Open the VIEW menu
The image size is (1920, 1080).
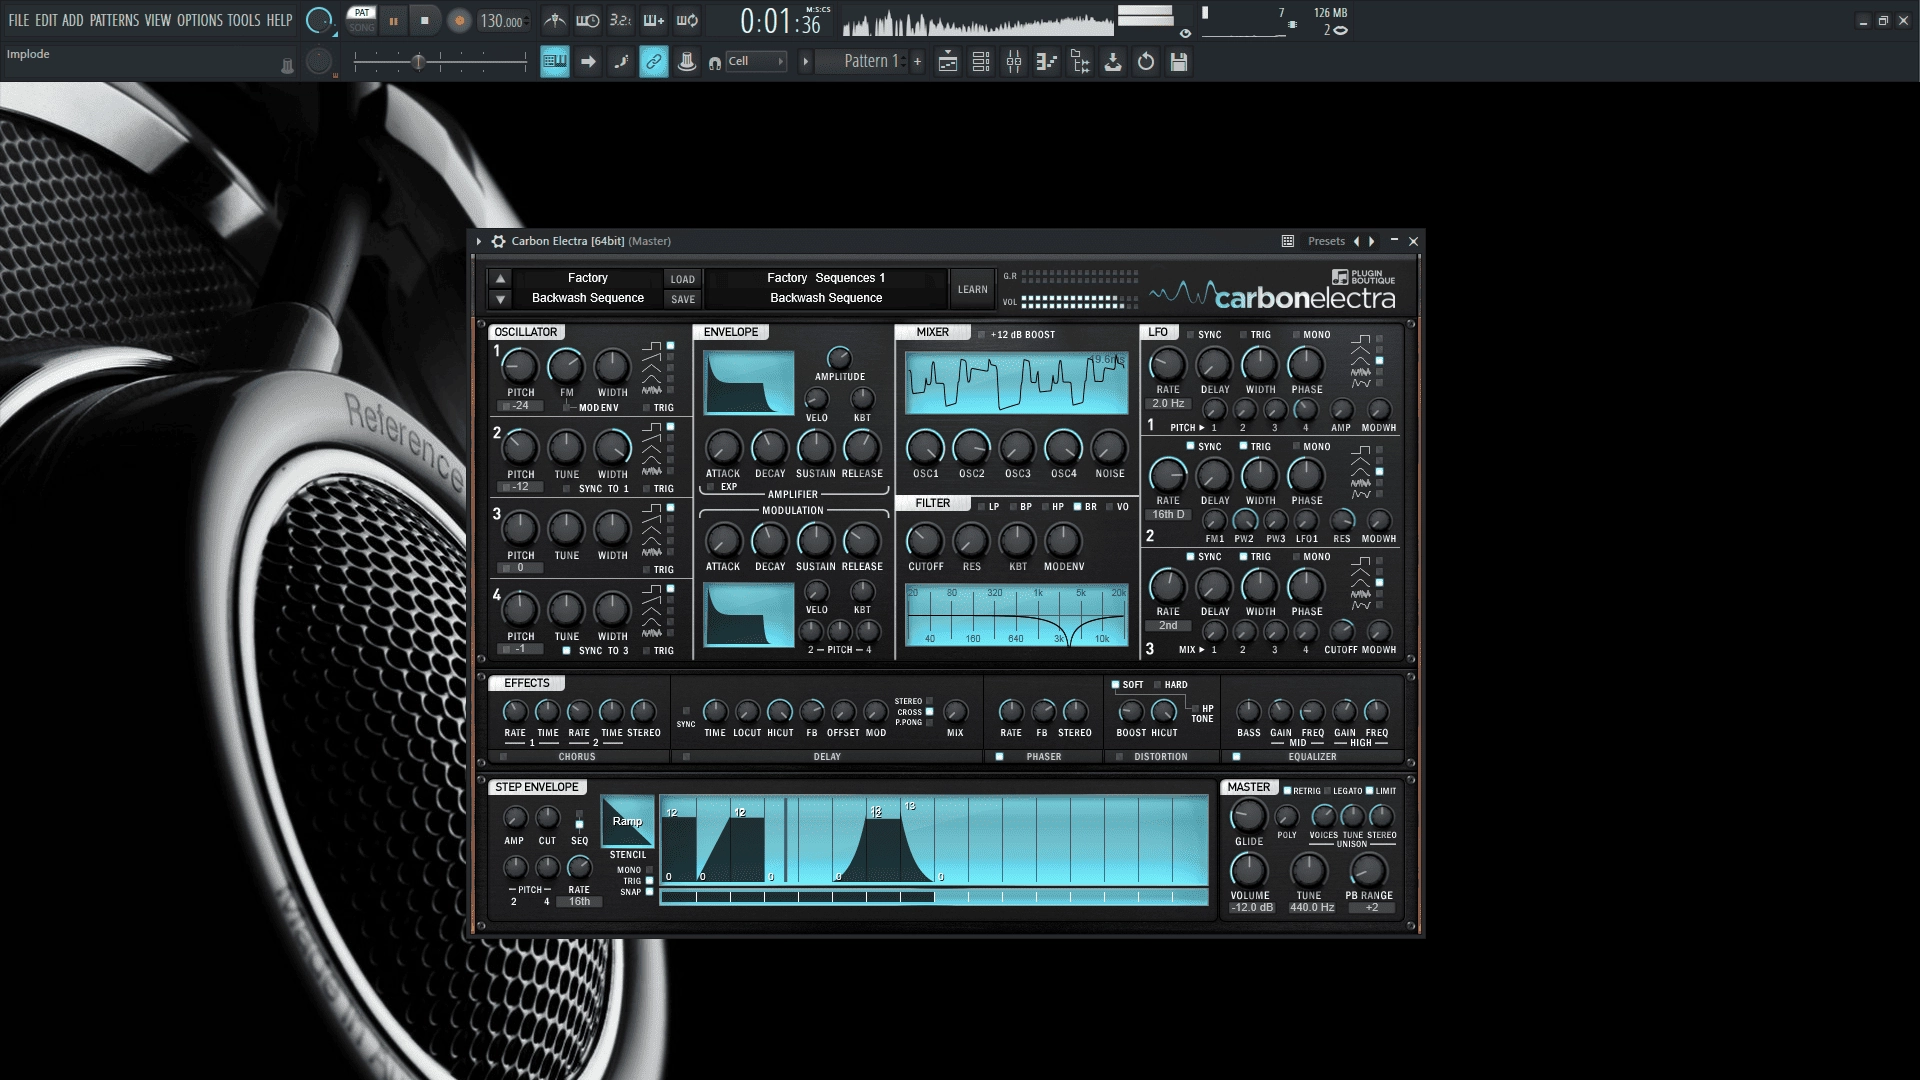pos(158,20)
